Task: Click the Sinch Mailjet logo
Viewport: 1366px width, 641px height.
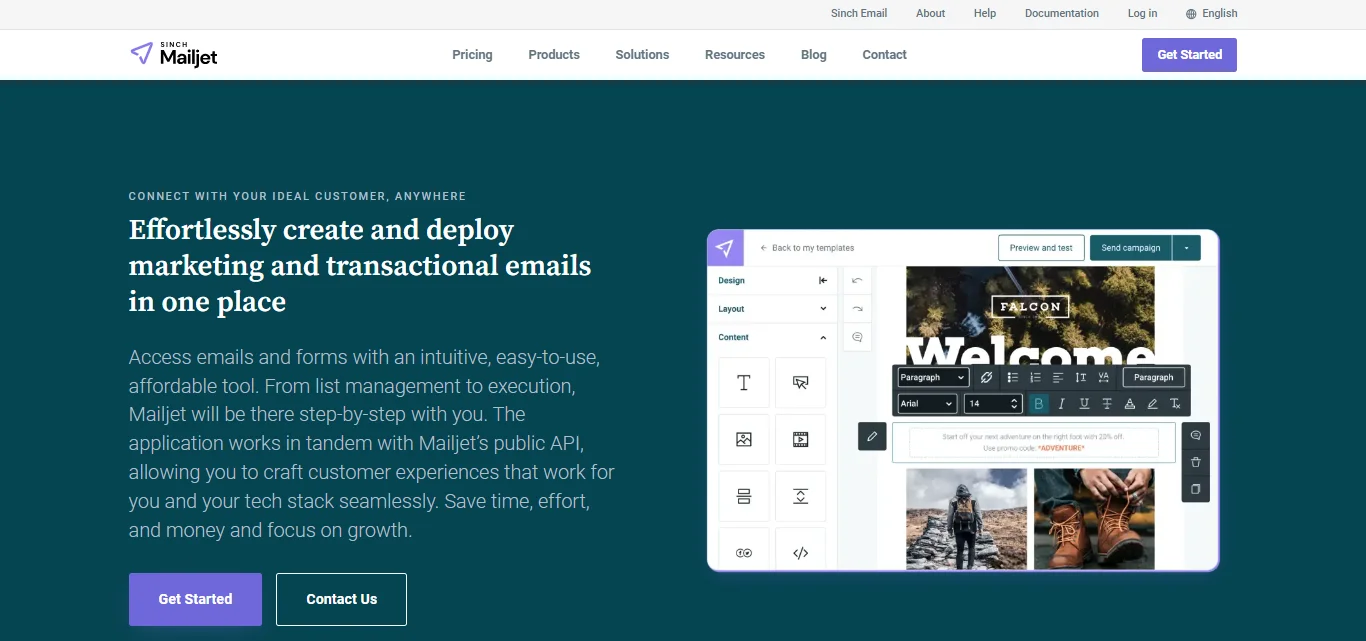Action: tap(173, 54)
